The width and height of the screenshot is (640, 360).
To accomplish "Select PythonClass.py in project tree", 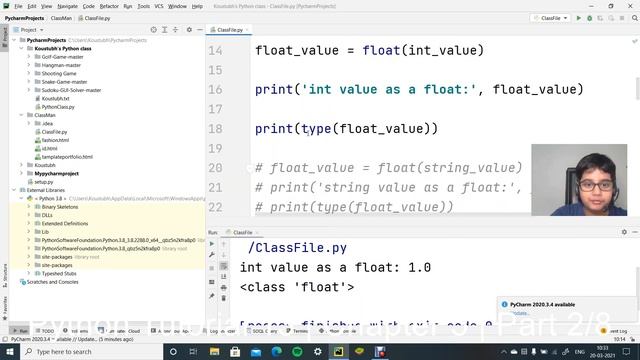I will [58, 107].
